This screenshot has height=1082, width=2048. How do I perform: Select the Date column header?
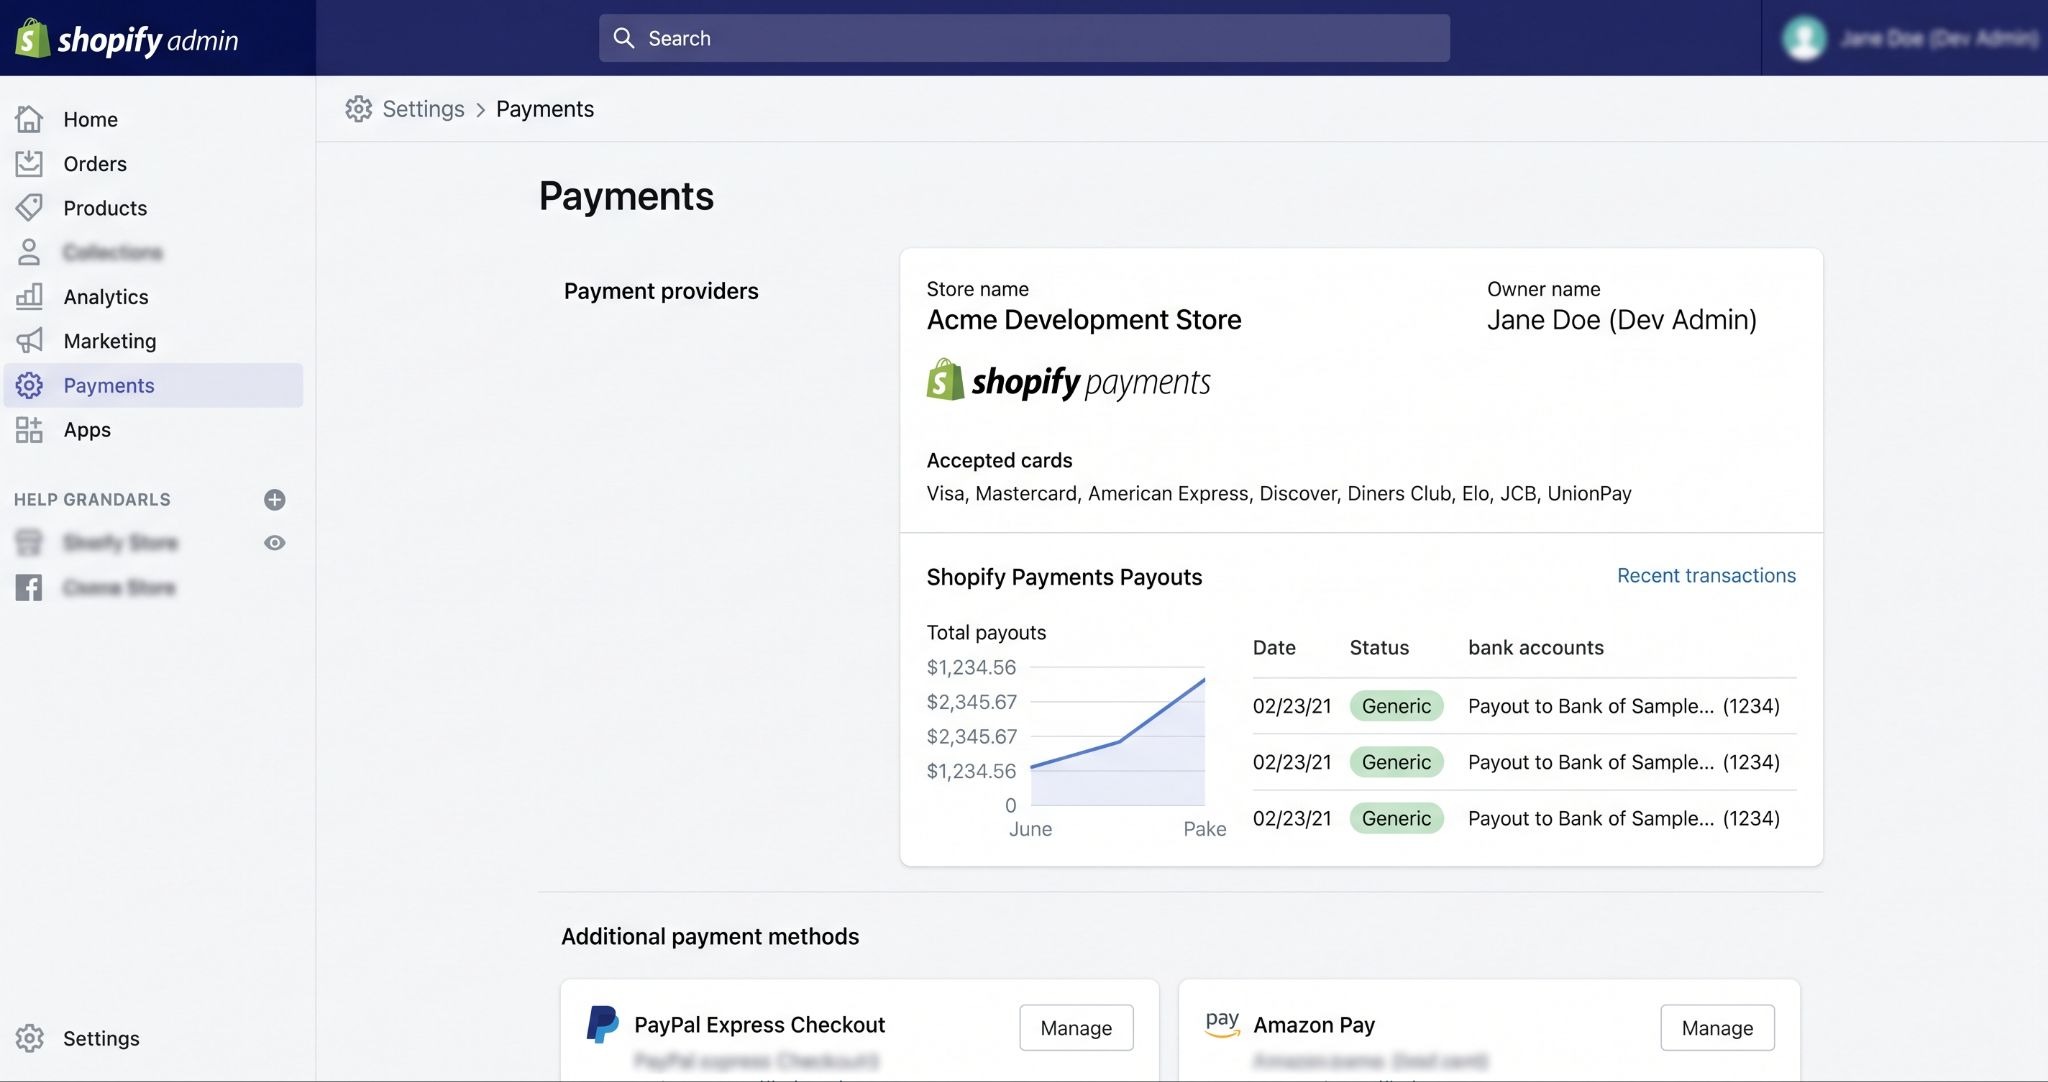[1274, 647]
